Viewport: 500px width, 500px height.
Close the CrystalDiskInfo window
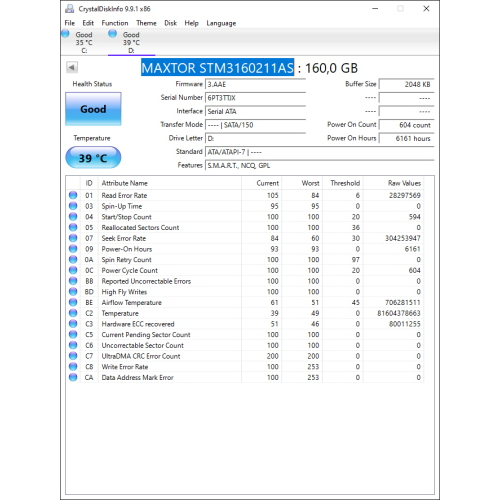pos(426,9)
